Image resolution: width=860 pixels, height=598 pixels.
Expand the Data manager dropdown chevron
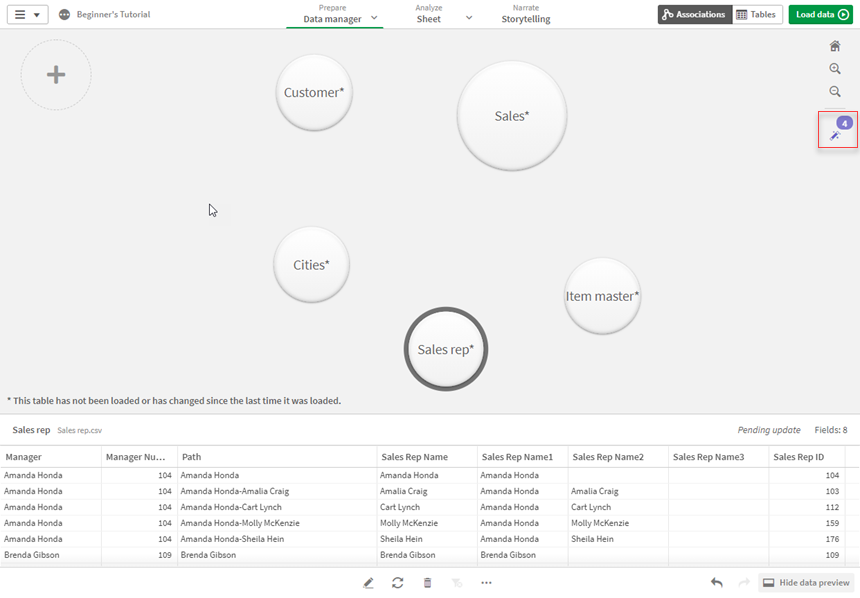tap(374, 18)
